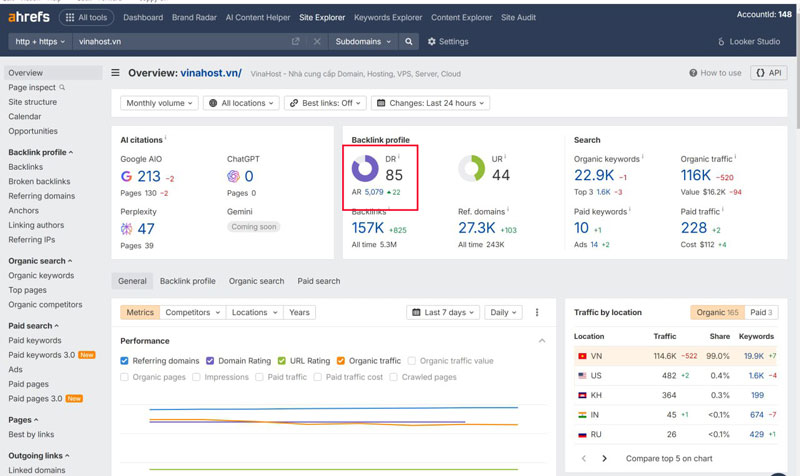Uncheck Referring domains metric
Screen dimensions: 800x476
124,361
